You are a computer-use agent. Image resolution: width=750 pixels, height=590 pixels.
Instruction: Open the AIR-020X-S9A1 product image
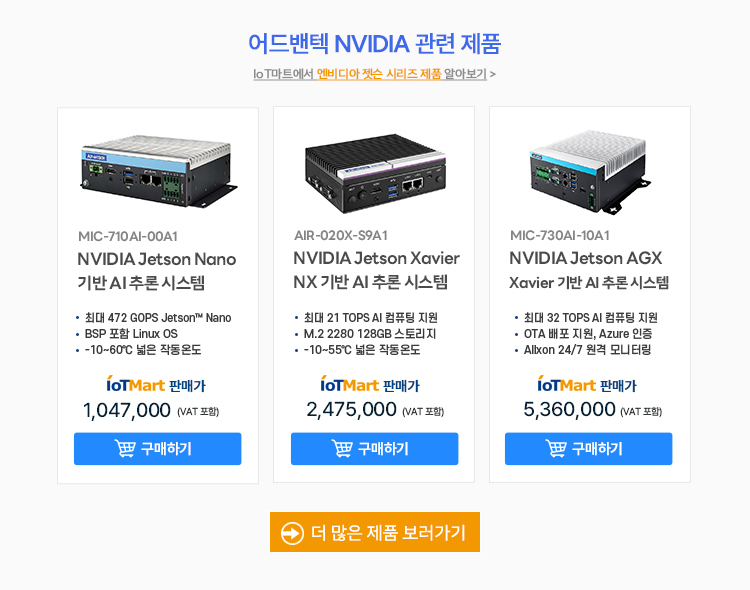pyautogui.click(x=375, y=173)
